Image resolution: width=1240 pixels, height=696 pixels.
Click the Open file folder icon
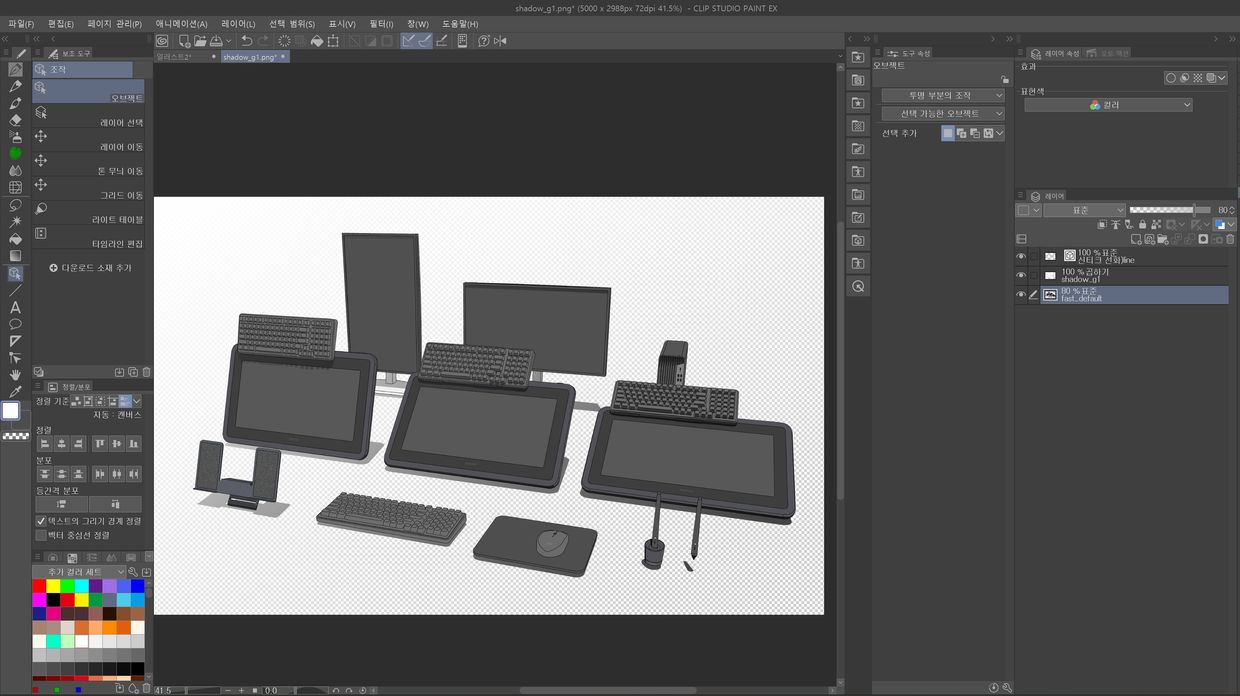[x=200, y=41]
